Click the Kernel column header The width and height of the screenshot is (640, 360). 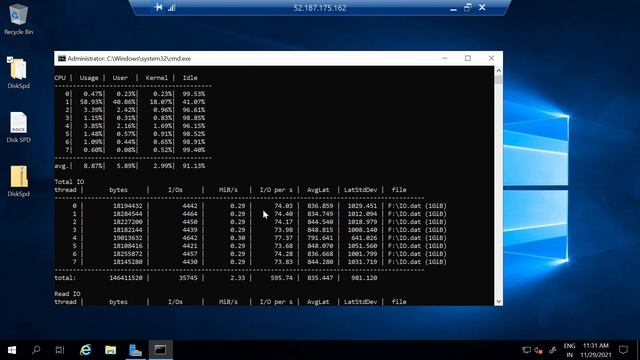pyautogui.click(x=157, y=78)
